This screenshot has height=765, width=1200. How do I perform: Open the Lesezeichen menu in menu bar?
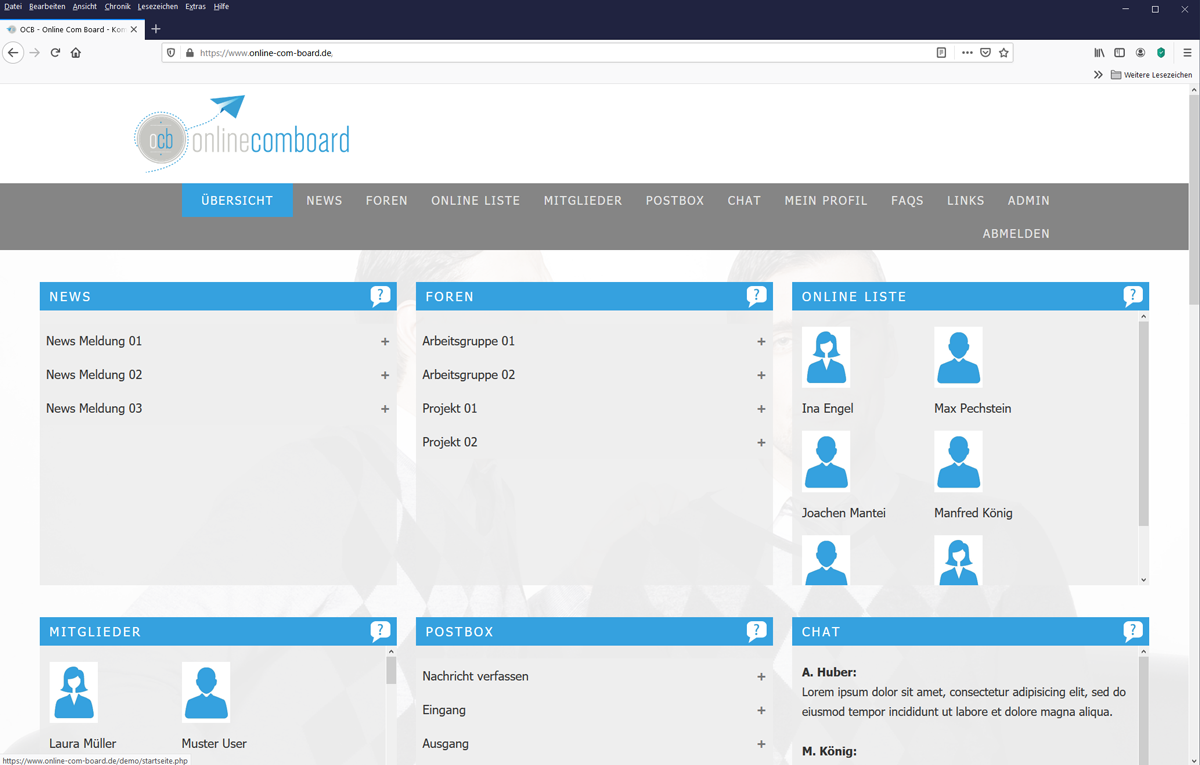[x=158, y=7]
